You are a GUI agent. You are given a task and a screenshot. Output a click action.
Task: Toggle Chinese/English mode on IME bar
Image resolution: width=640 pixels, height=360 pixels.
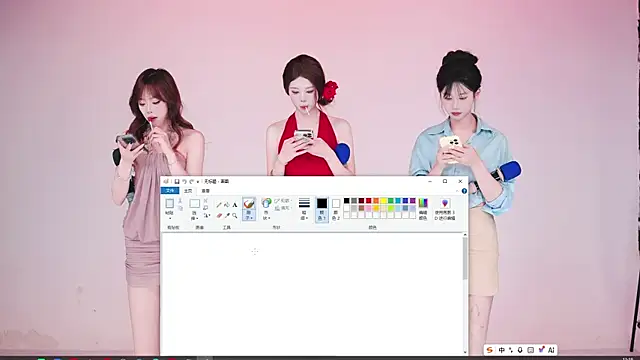tap(502, 350)
